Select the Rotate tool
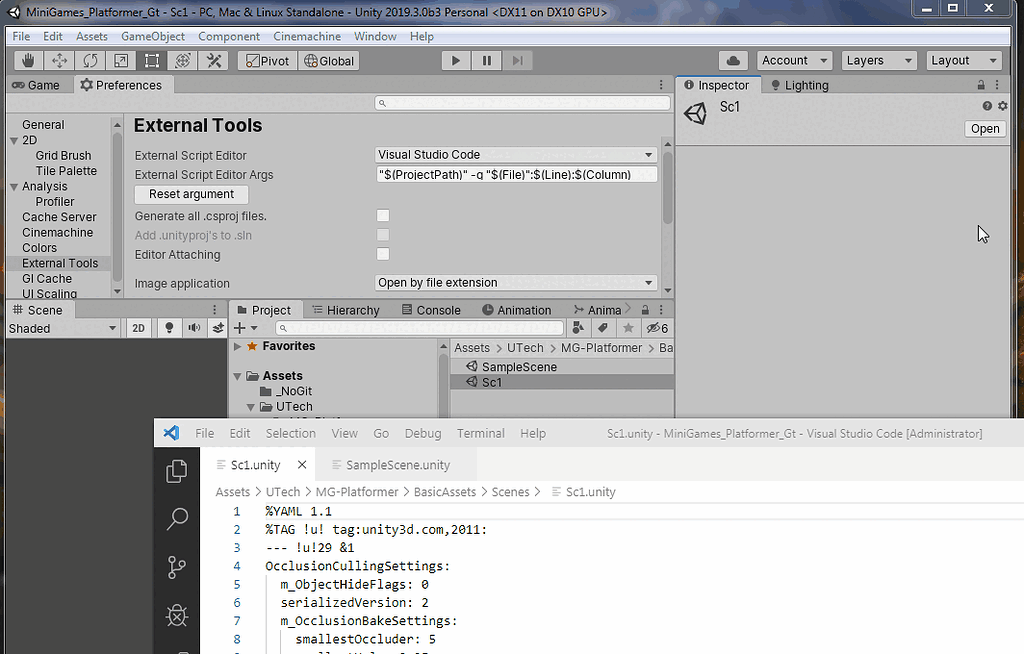 tap(90, 60)
